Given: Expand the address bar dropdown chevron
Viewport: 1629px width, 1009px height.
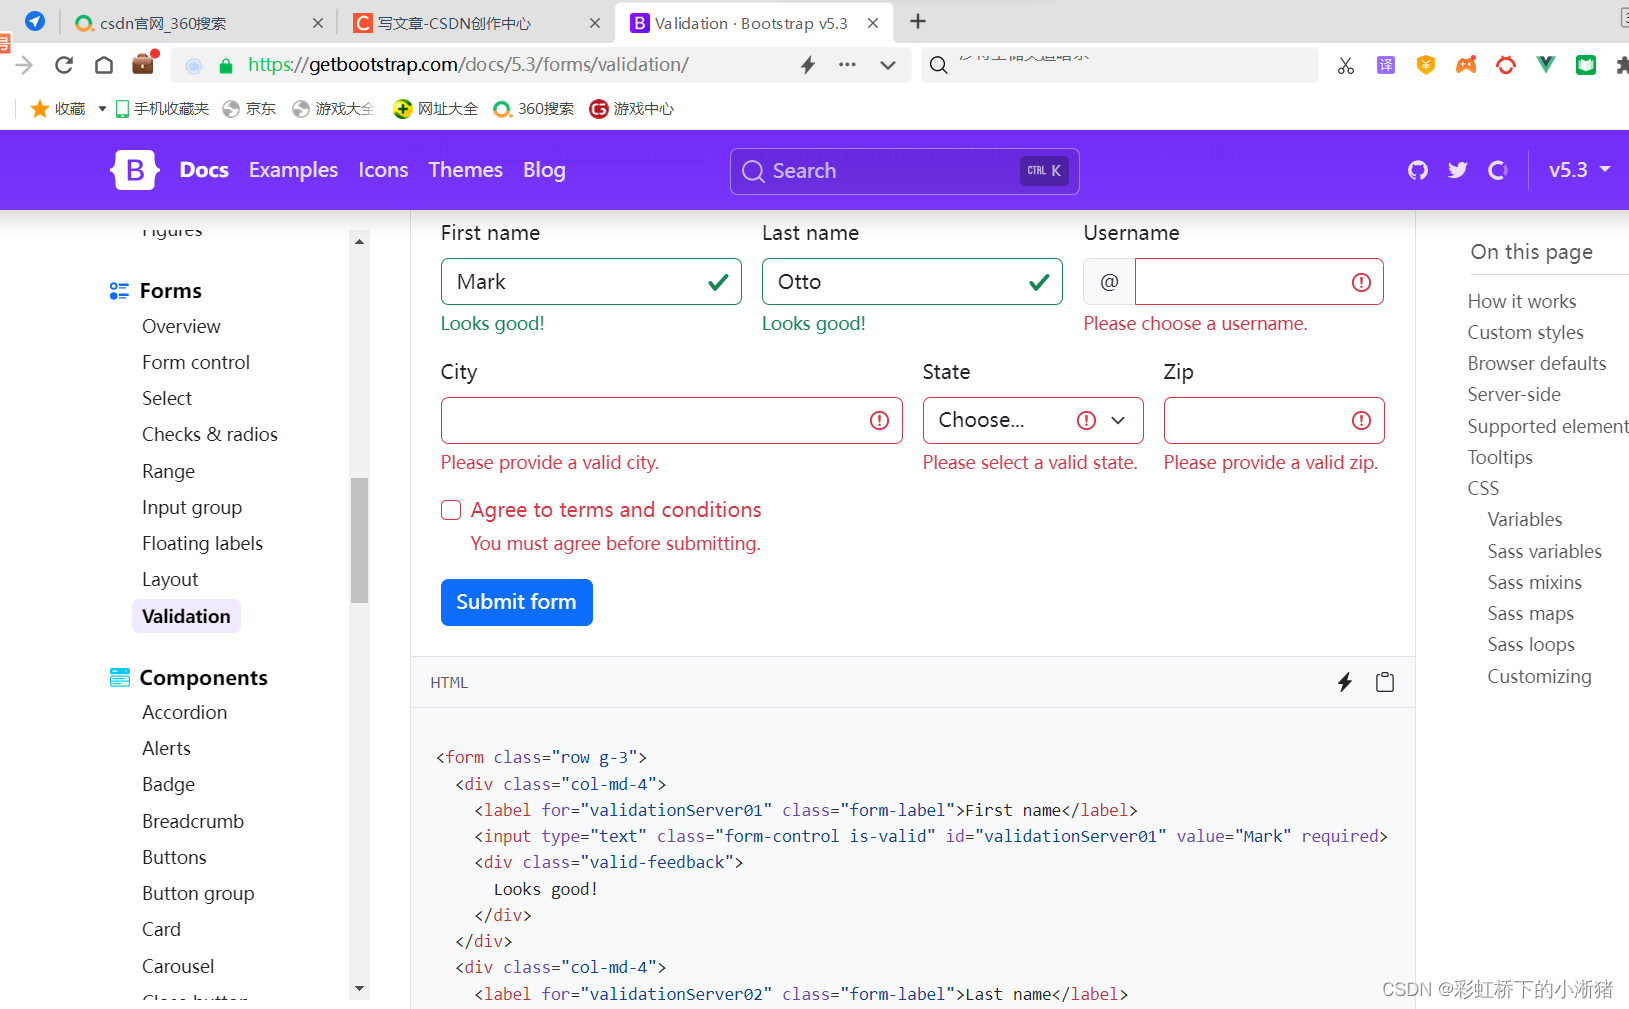Looking at the screenshot, I should [888, 64].
